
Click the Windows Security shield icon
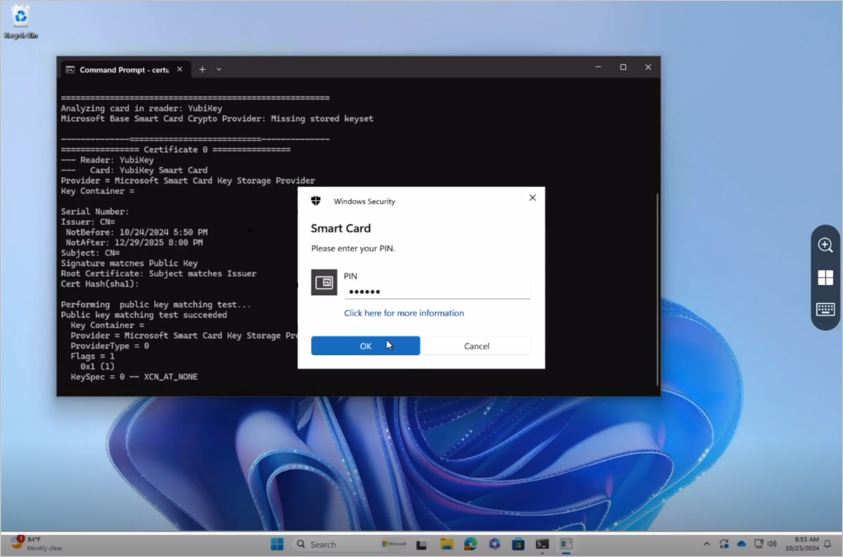pos(316,201)
